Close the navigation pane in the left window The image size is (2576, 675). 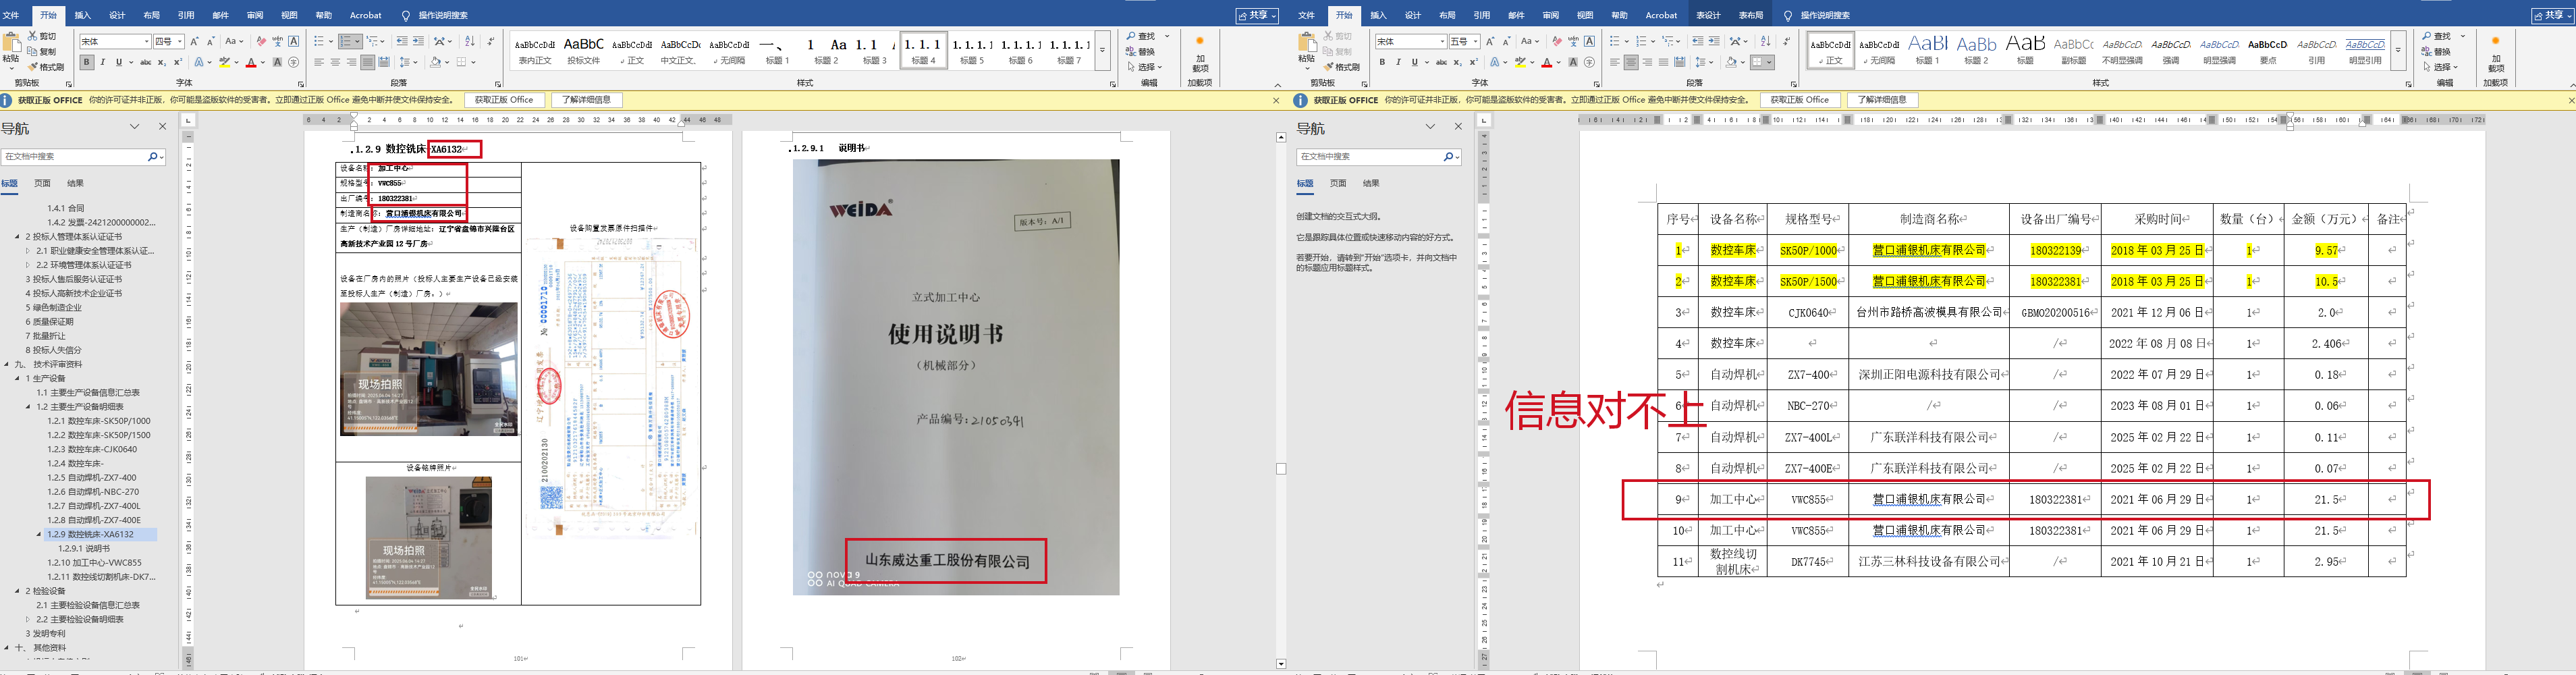tap(162, 127)
